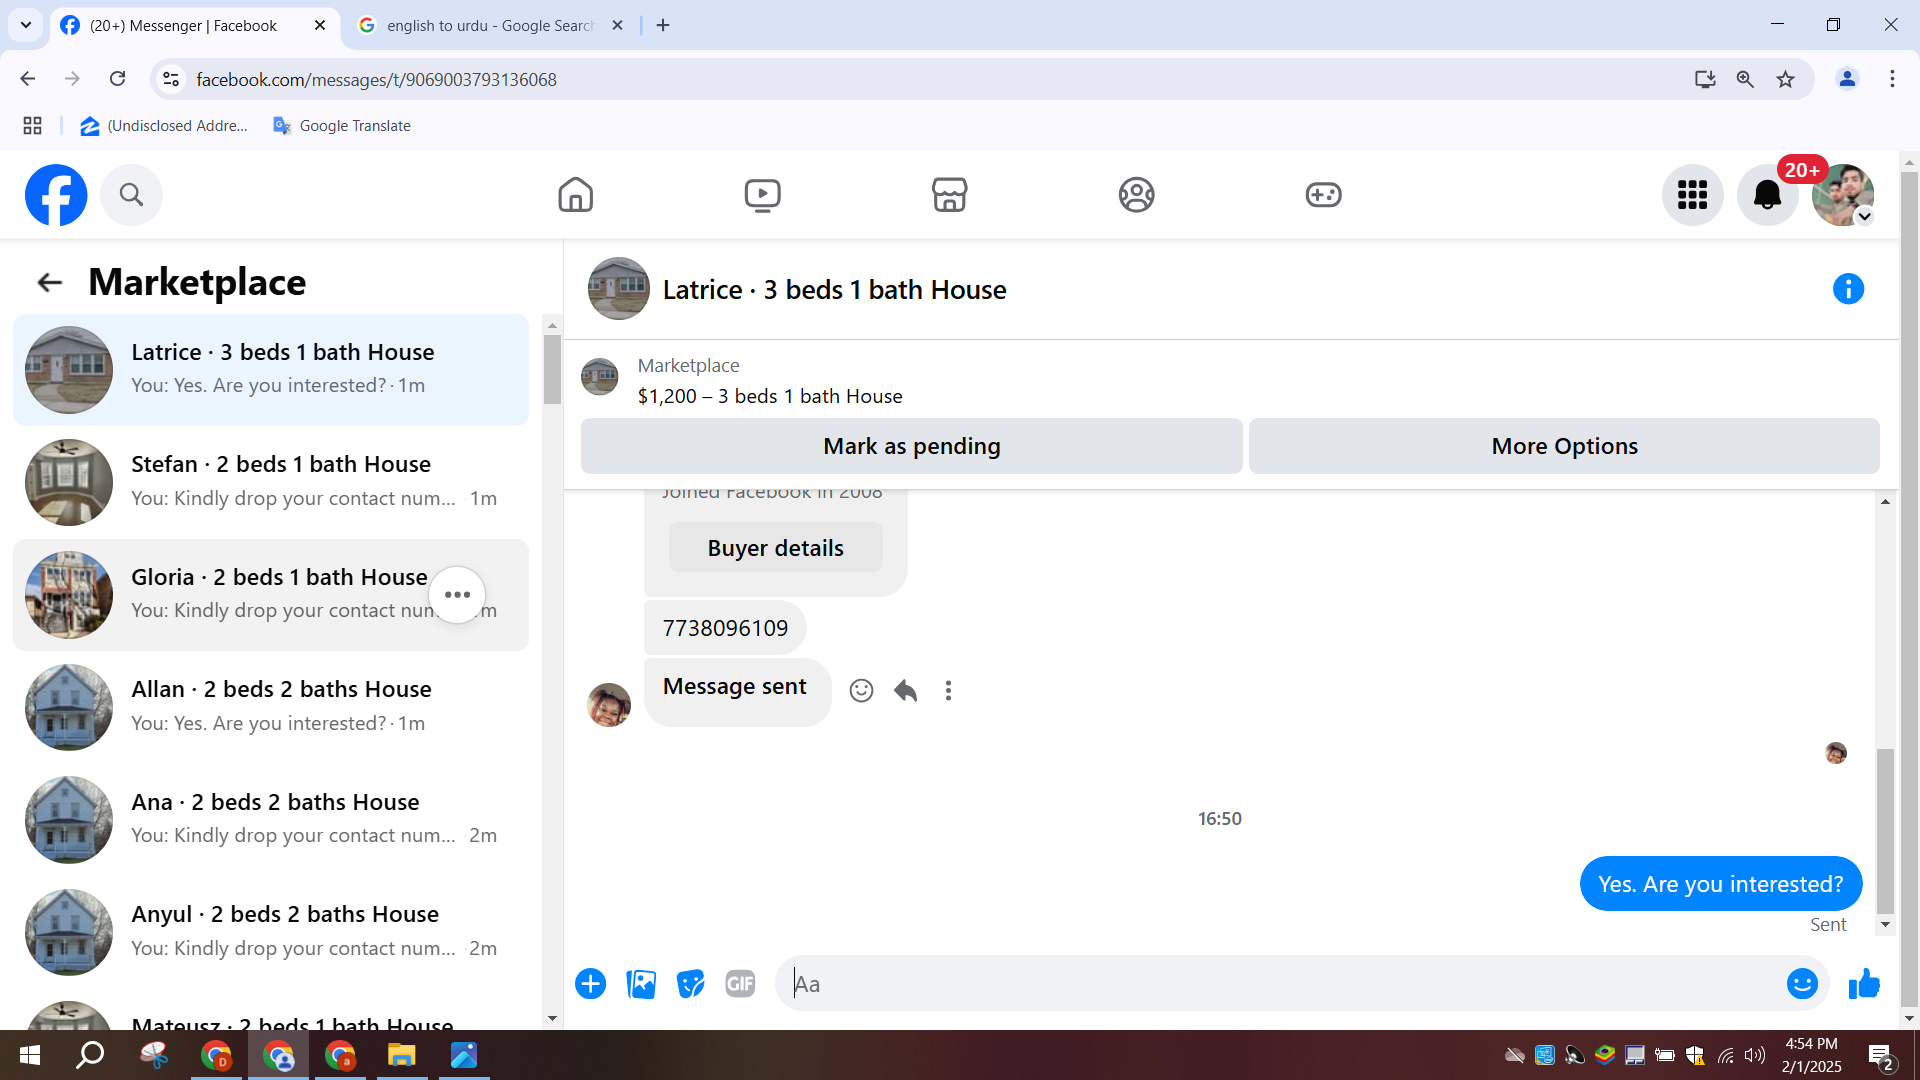Click the notifications bell icon

coord(1767,195)
